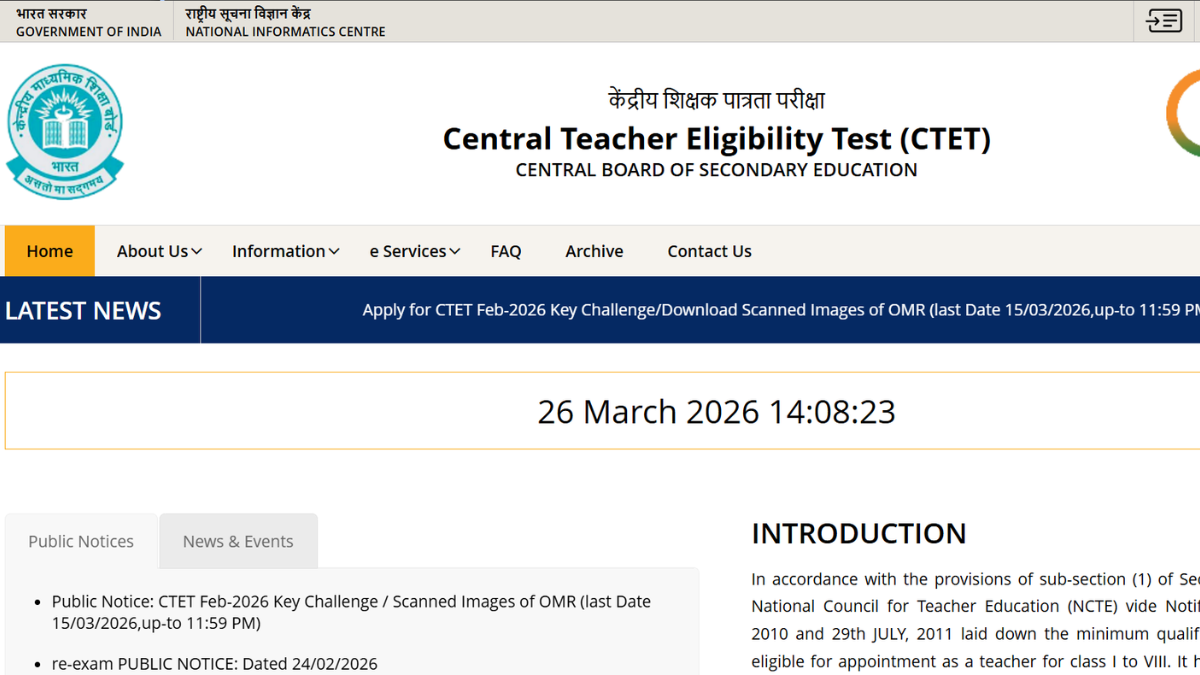This screenshot has width=1200, height=675.
Task: Expand the About Us dropdown menu
Action: pos(159,251)
